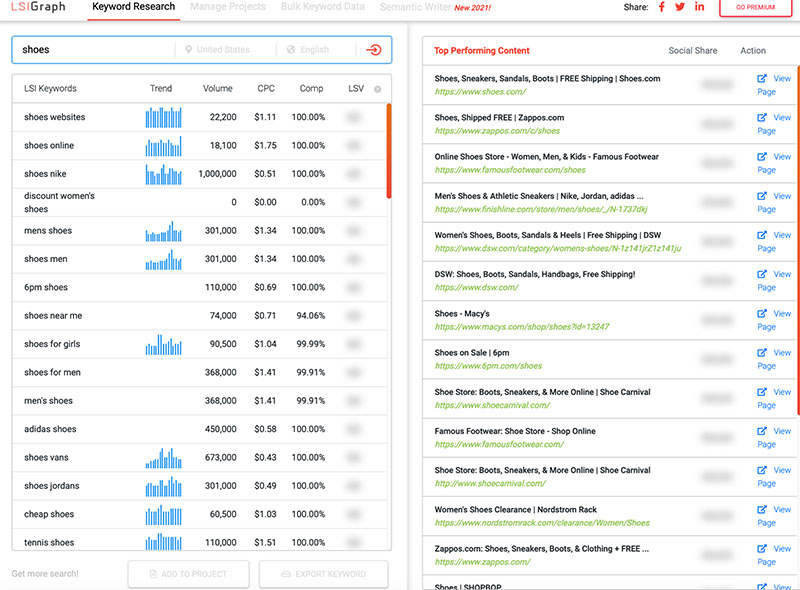Submit the shoes keyword search arrow

pos(373,50)
